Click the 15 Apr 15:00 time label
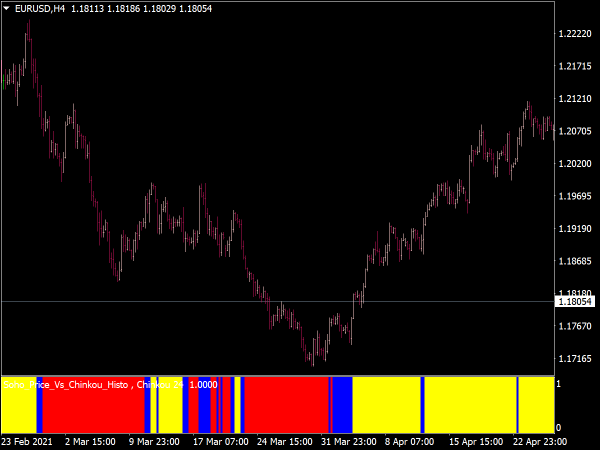Image resolution: width=600 pixels, height=450 pixels. (476, 442)
